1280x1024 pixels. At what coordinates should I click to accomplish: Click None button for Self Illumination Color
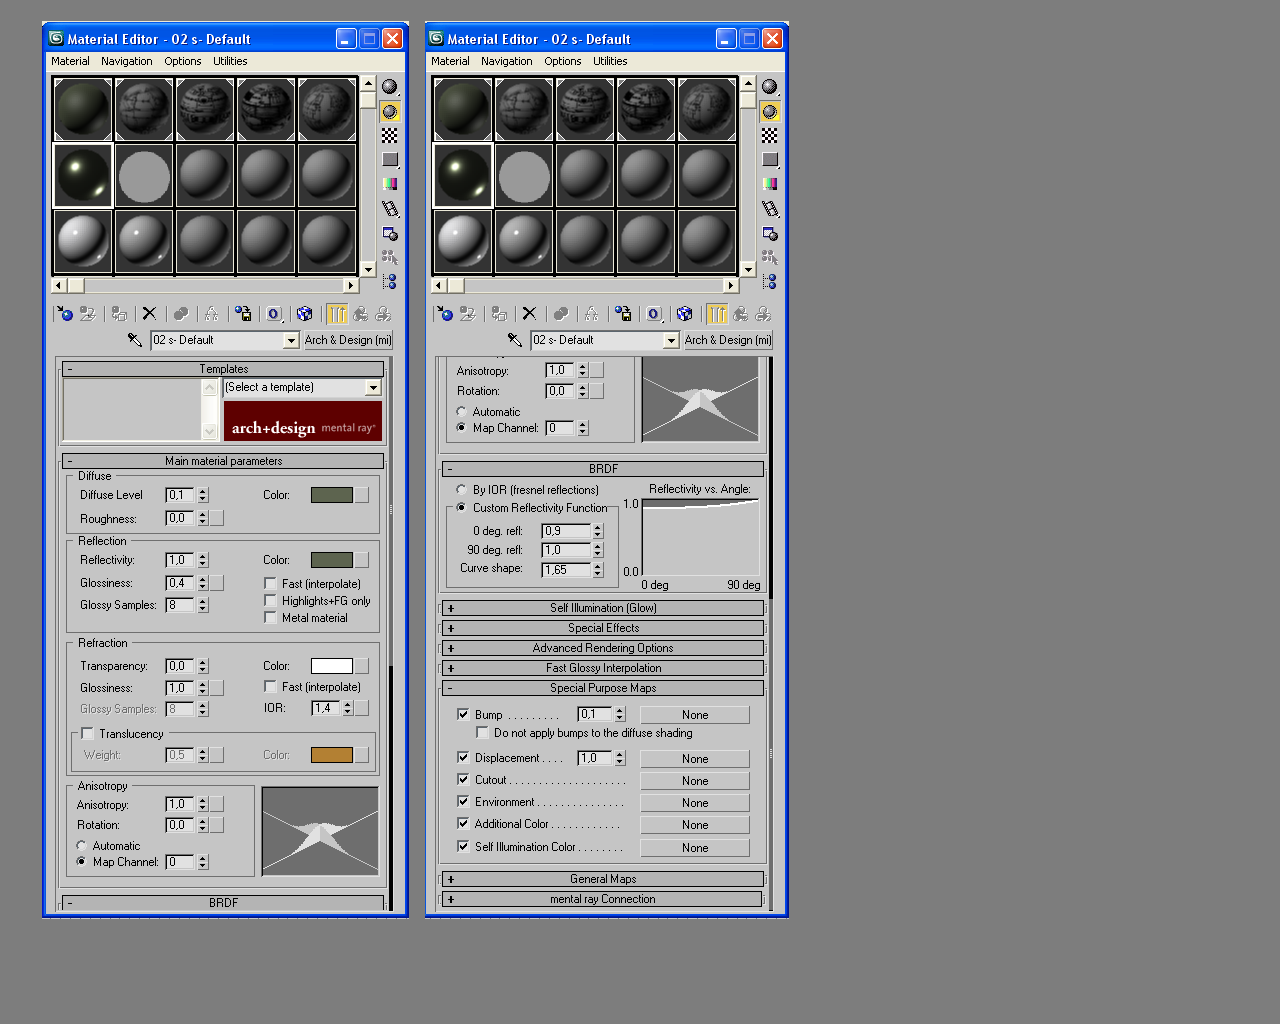coord(695,848)
